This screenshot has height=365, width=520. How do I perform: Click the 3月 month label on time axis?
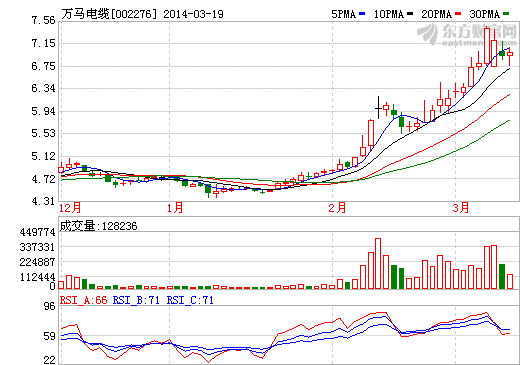461,208
